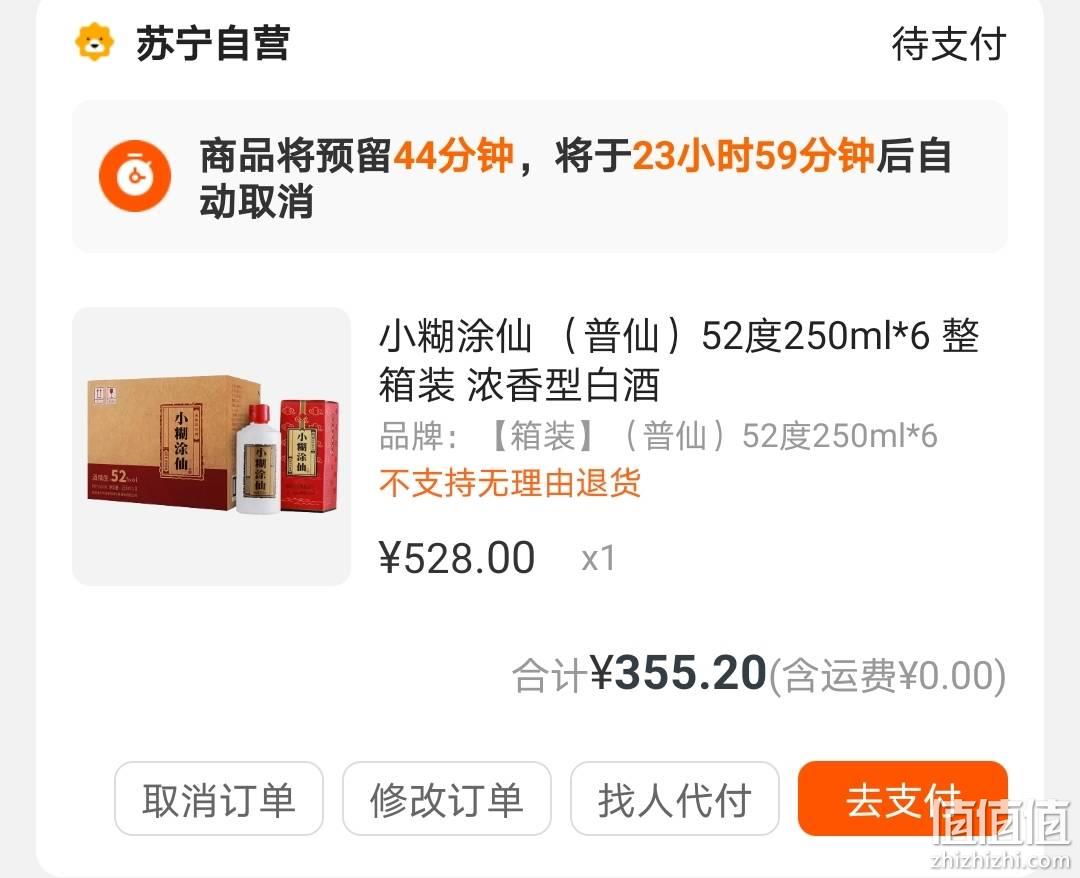Tap the white liquor bottle in thumbnail

[257, 459]
